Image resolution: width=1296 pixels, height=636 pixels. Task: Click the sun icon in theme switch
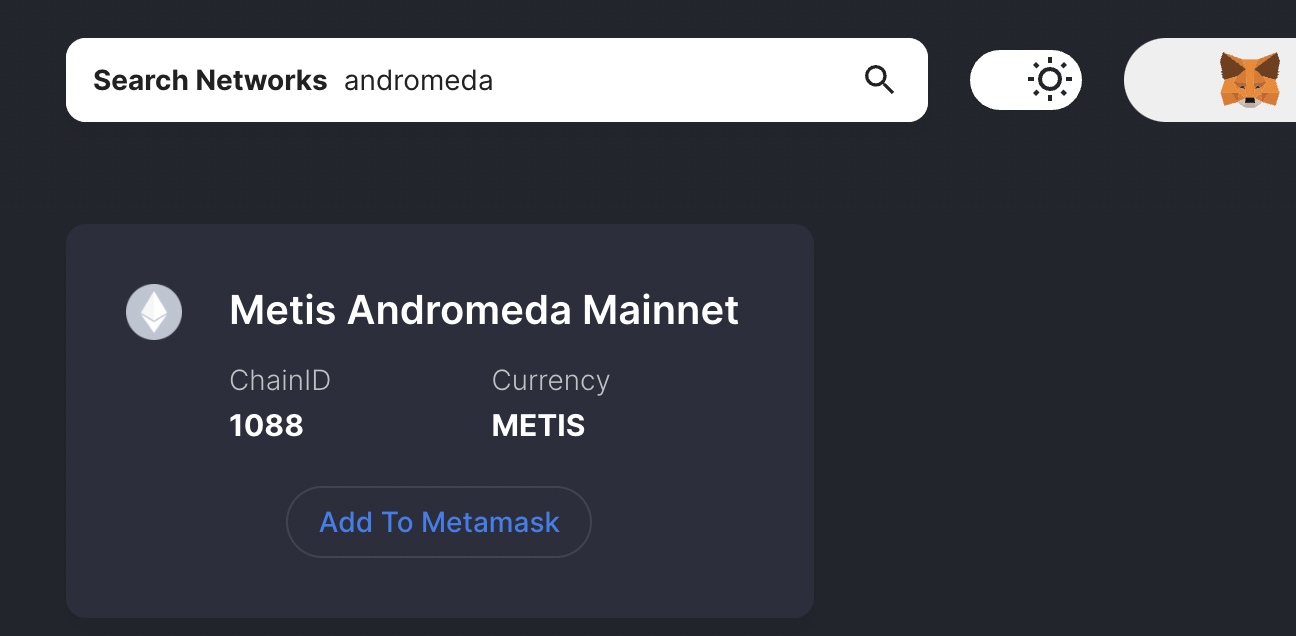pos(1049,80)
